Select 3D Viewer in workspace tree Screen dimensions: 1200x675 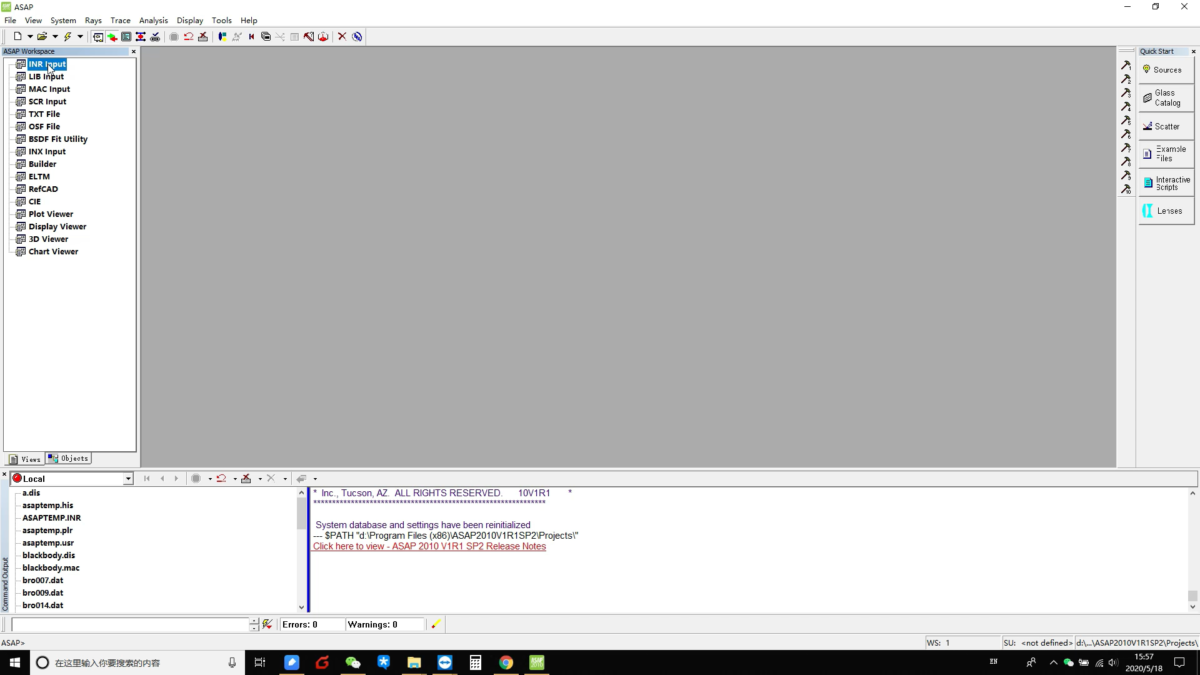point(48,239)
